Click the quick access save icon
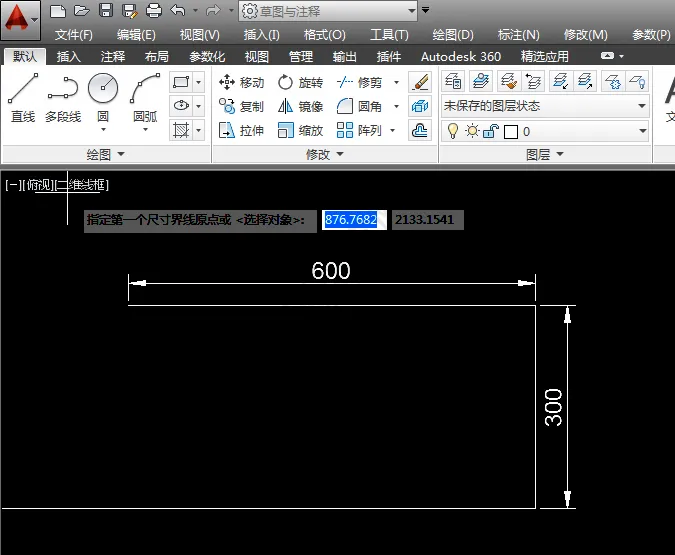The width and height of the screenshot is (675, 555). 105,10
